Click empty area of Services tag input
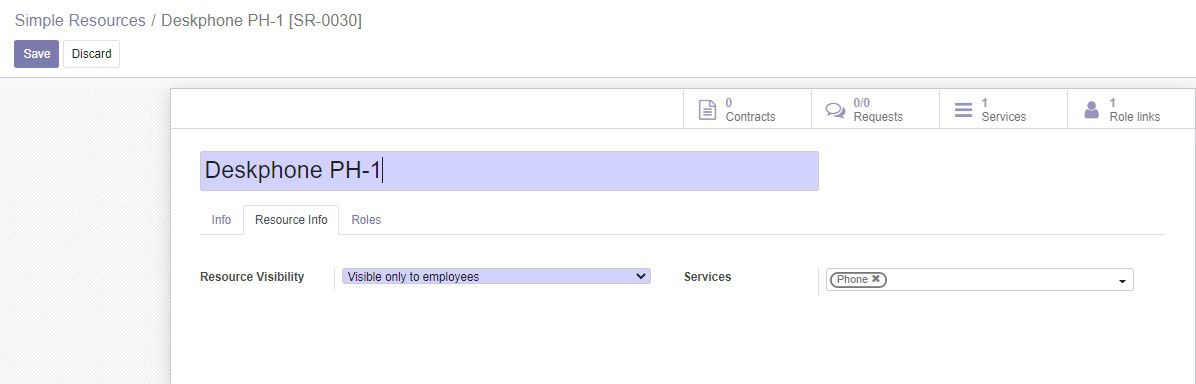The width and height of the screenshot is (1196, 384). click(999, 279)
